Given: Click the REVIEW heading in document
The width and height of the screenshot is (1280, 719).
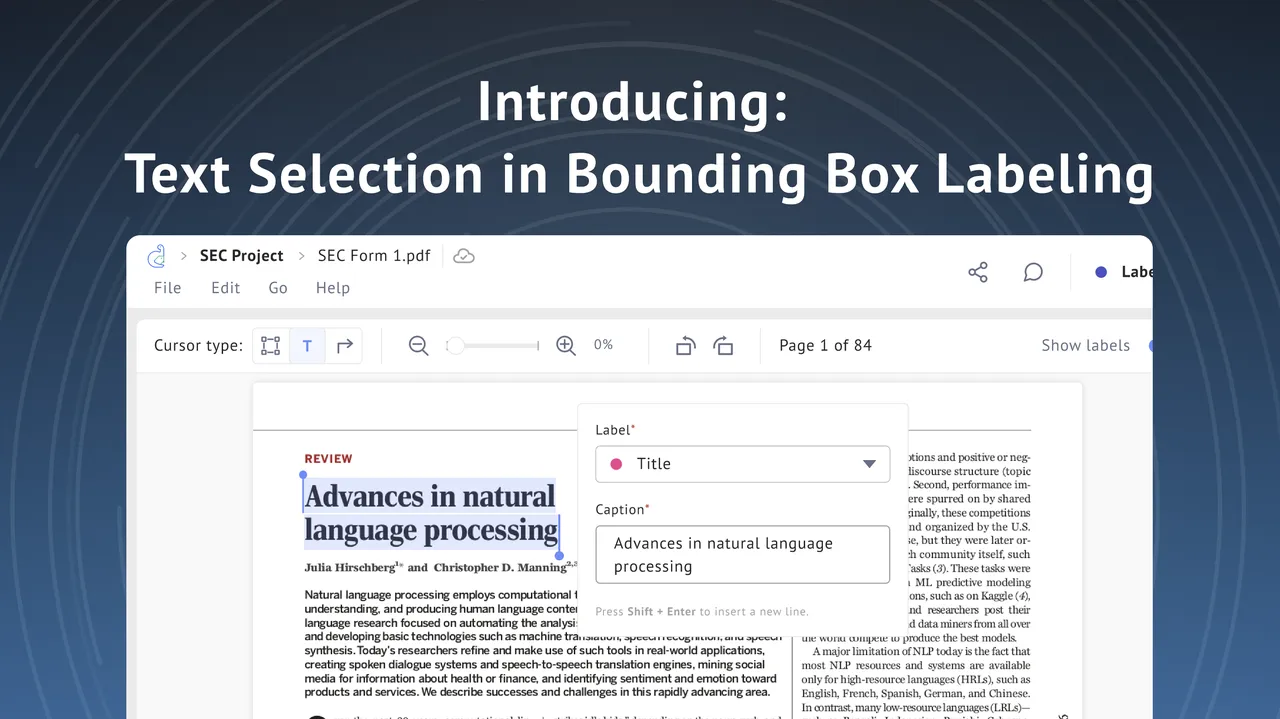Looking at the screenshot, I should pyautogui.click(x=329, y=459).
